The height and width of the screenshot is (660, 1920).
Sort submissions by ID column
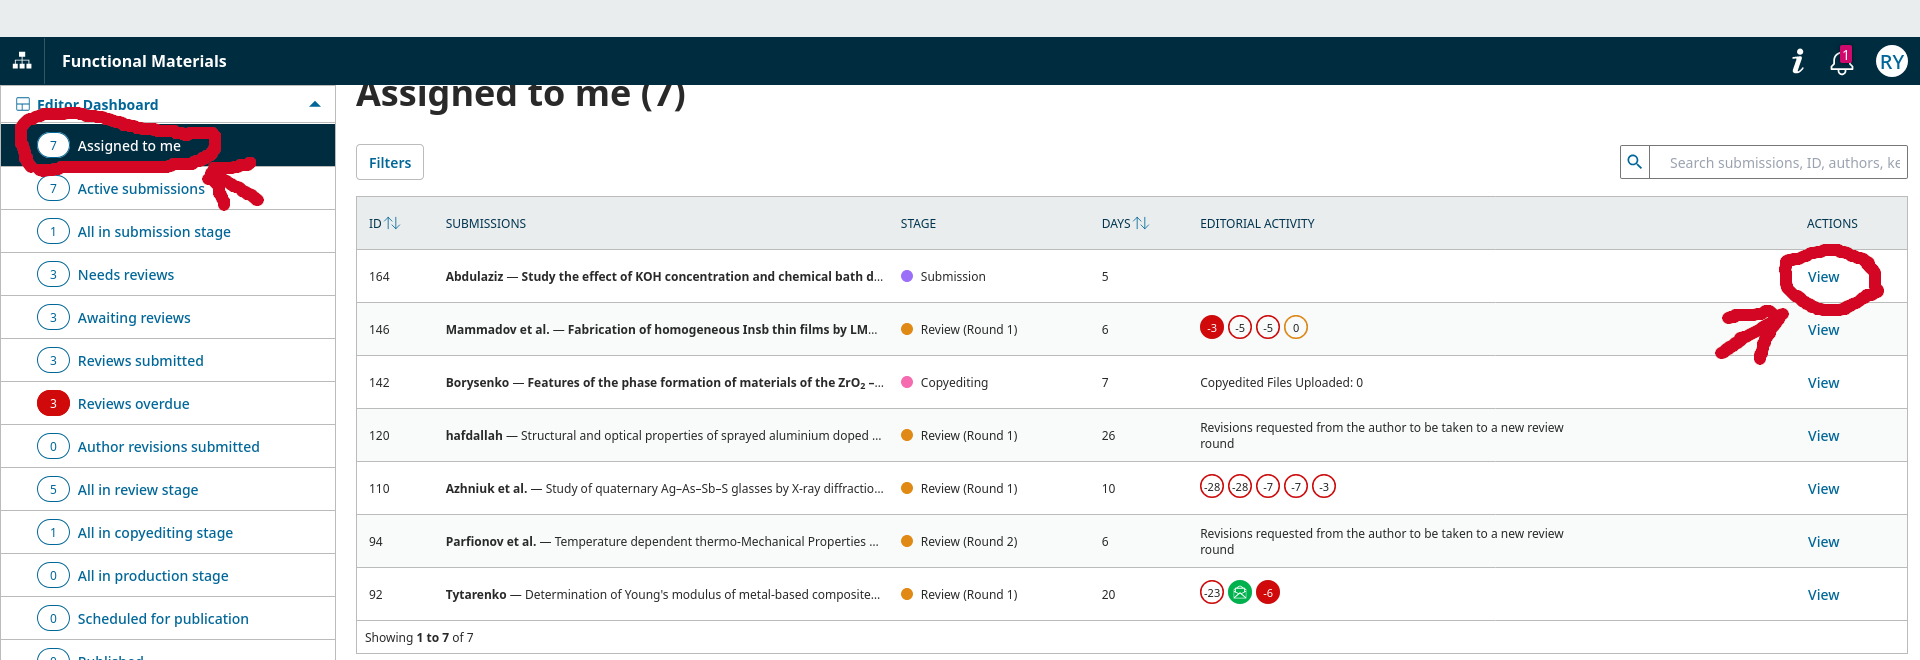[384, 224]
